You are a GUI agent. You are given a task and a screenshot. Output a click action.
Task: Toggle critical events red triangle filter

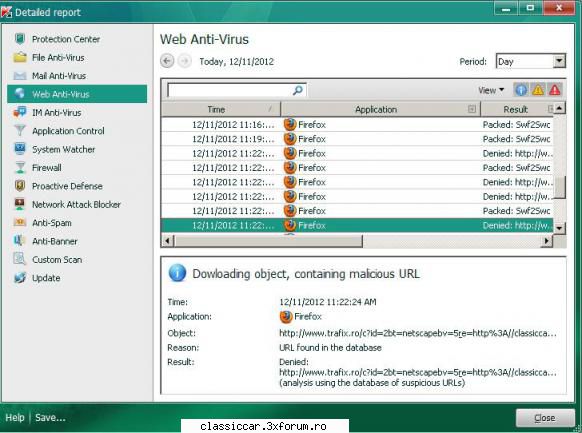click(x=555, y=90)
